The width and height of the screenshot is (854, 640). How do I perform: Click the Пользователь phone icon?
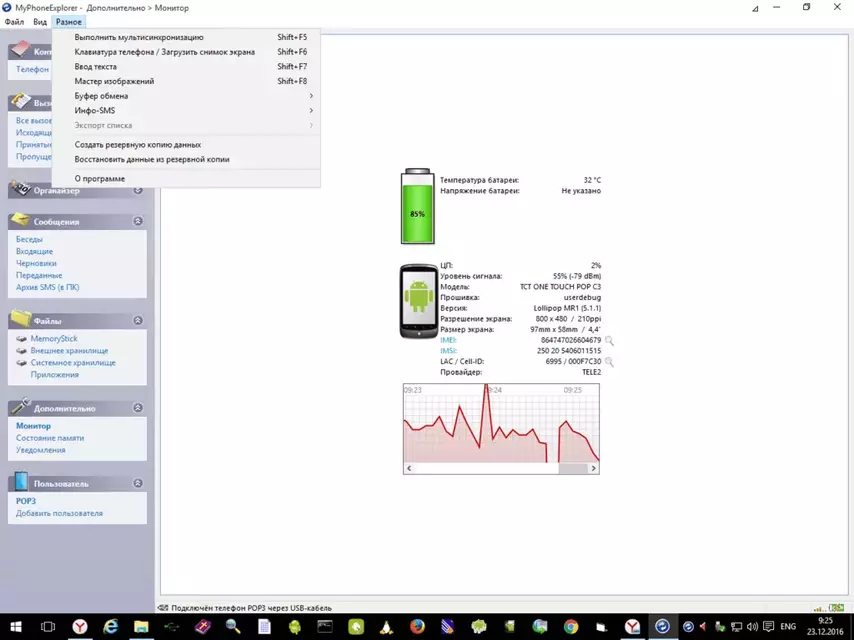[x=21, y=481]
